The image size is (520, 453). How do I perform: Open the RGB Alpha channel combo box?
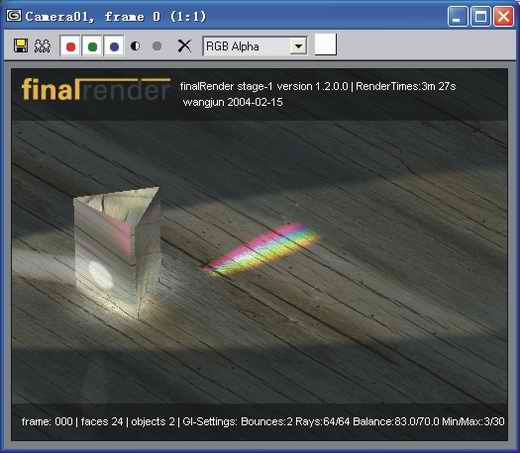point(255,46)
